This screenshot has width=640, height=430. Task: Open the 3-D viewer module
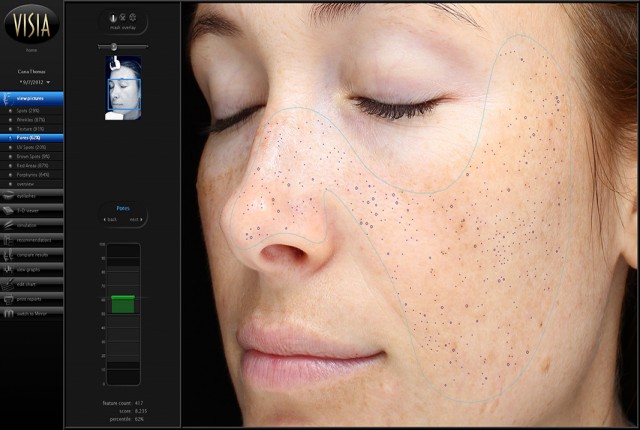[x=9, y=210]
